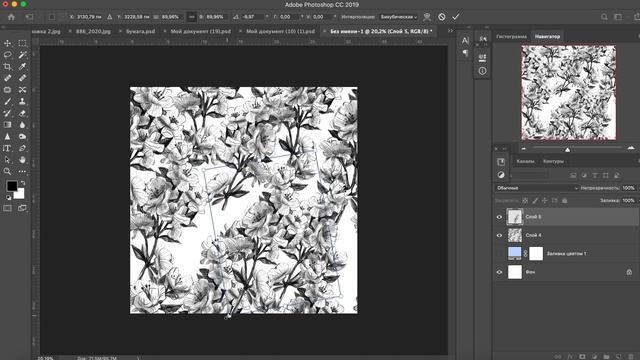Select the crossed-arrows Content-Aware Move tool

pos(22,90)
